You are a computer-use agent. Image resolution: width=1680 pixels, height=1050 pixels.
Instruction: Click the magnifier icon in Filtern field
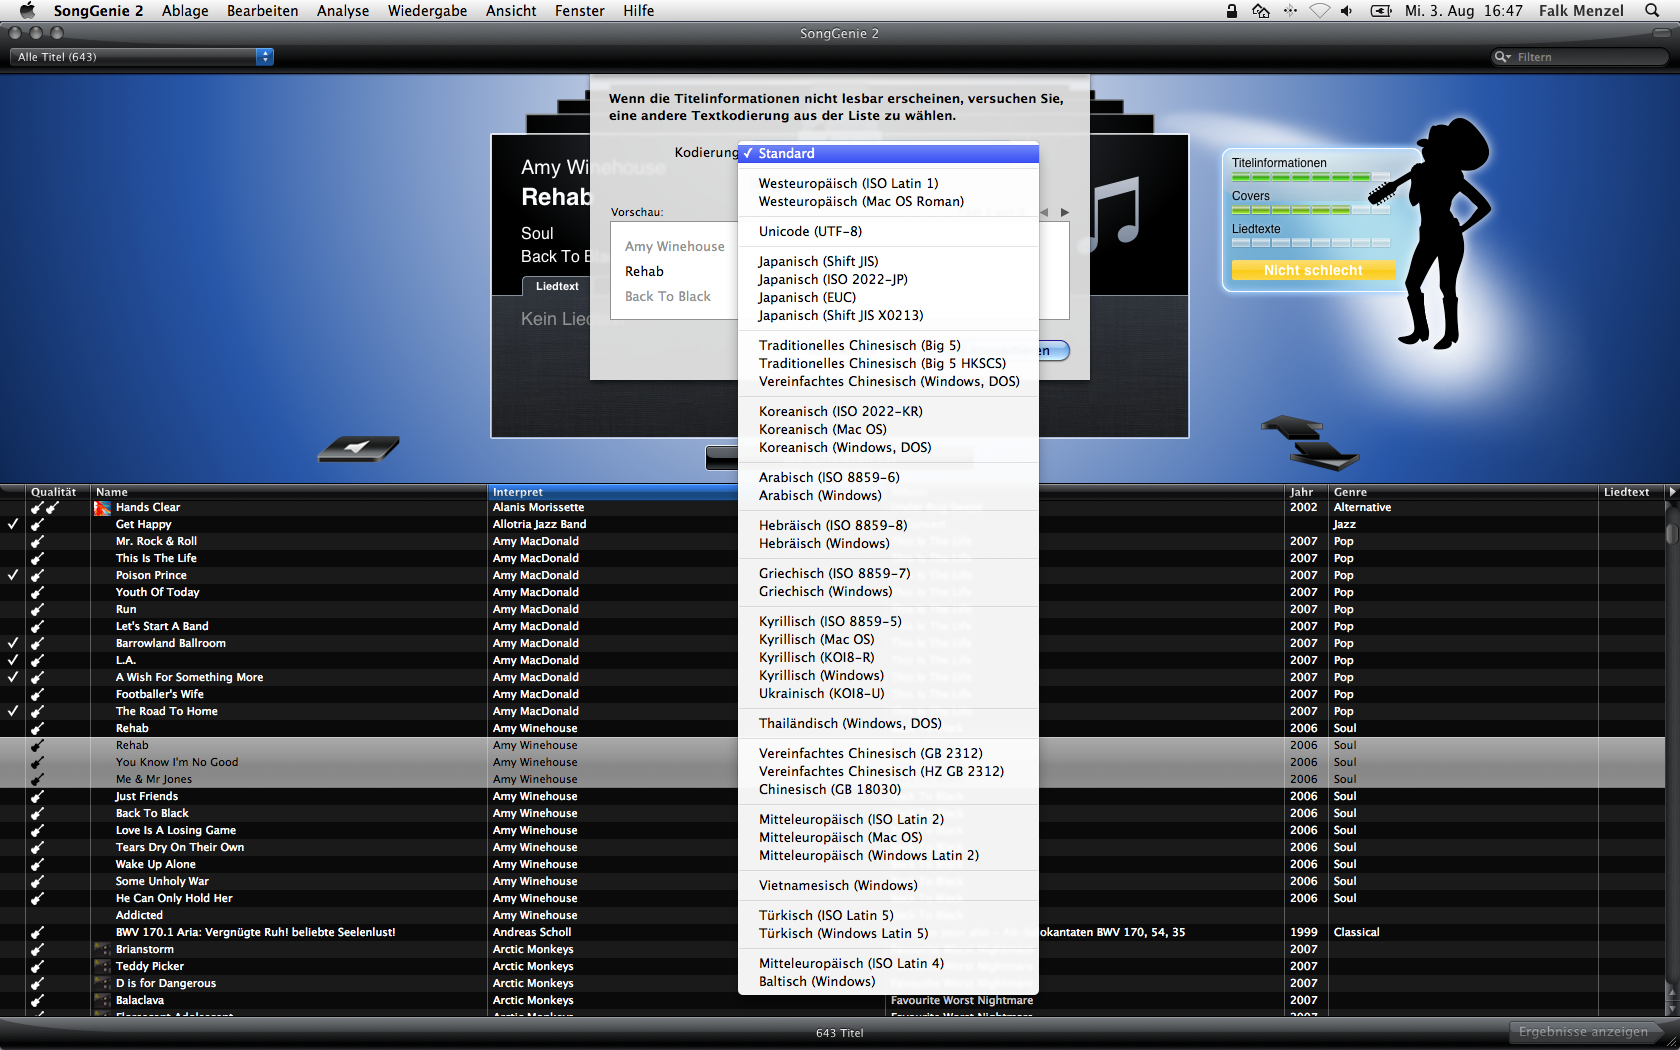pyautogui.click(x=1502, y=57)
